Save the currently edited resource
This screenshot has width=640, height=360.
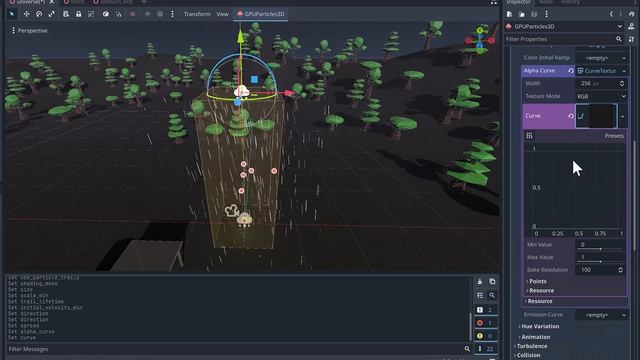click(x=534, y=14)
